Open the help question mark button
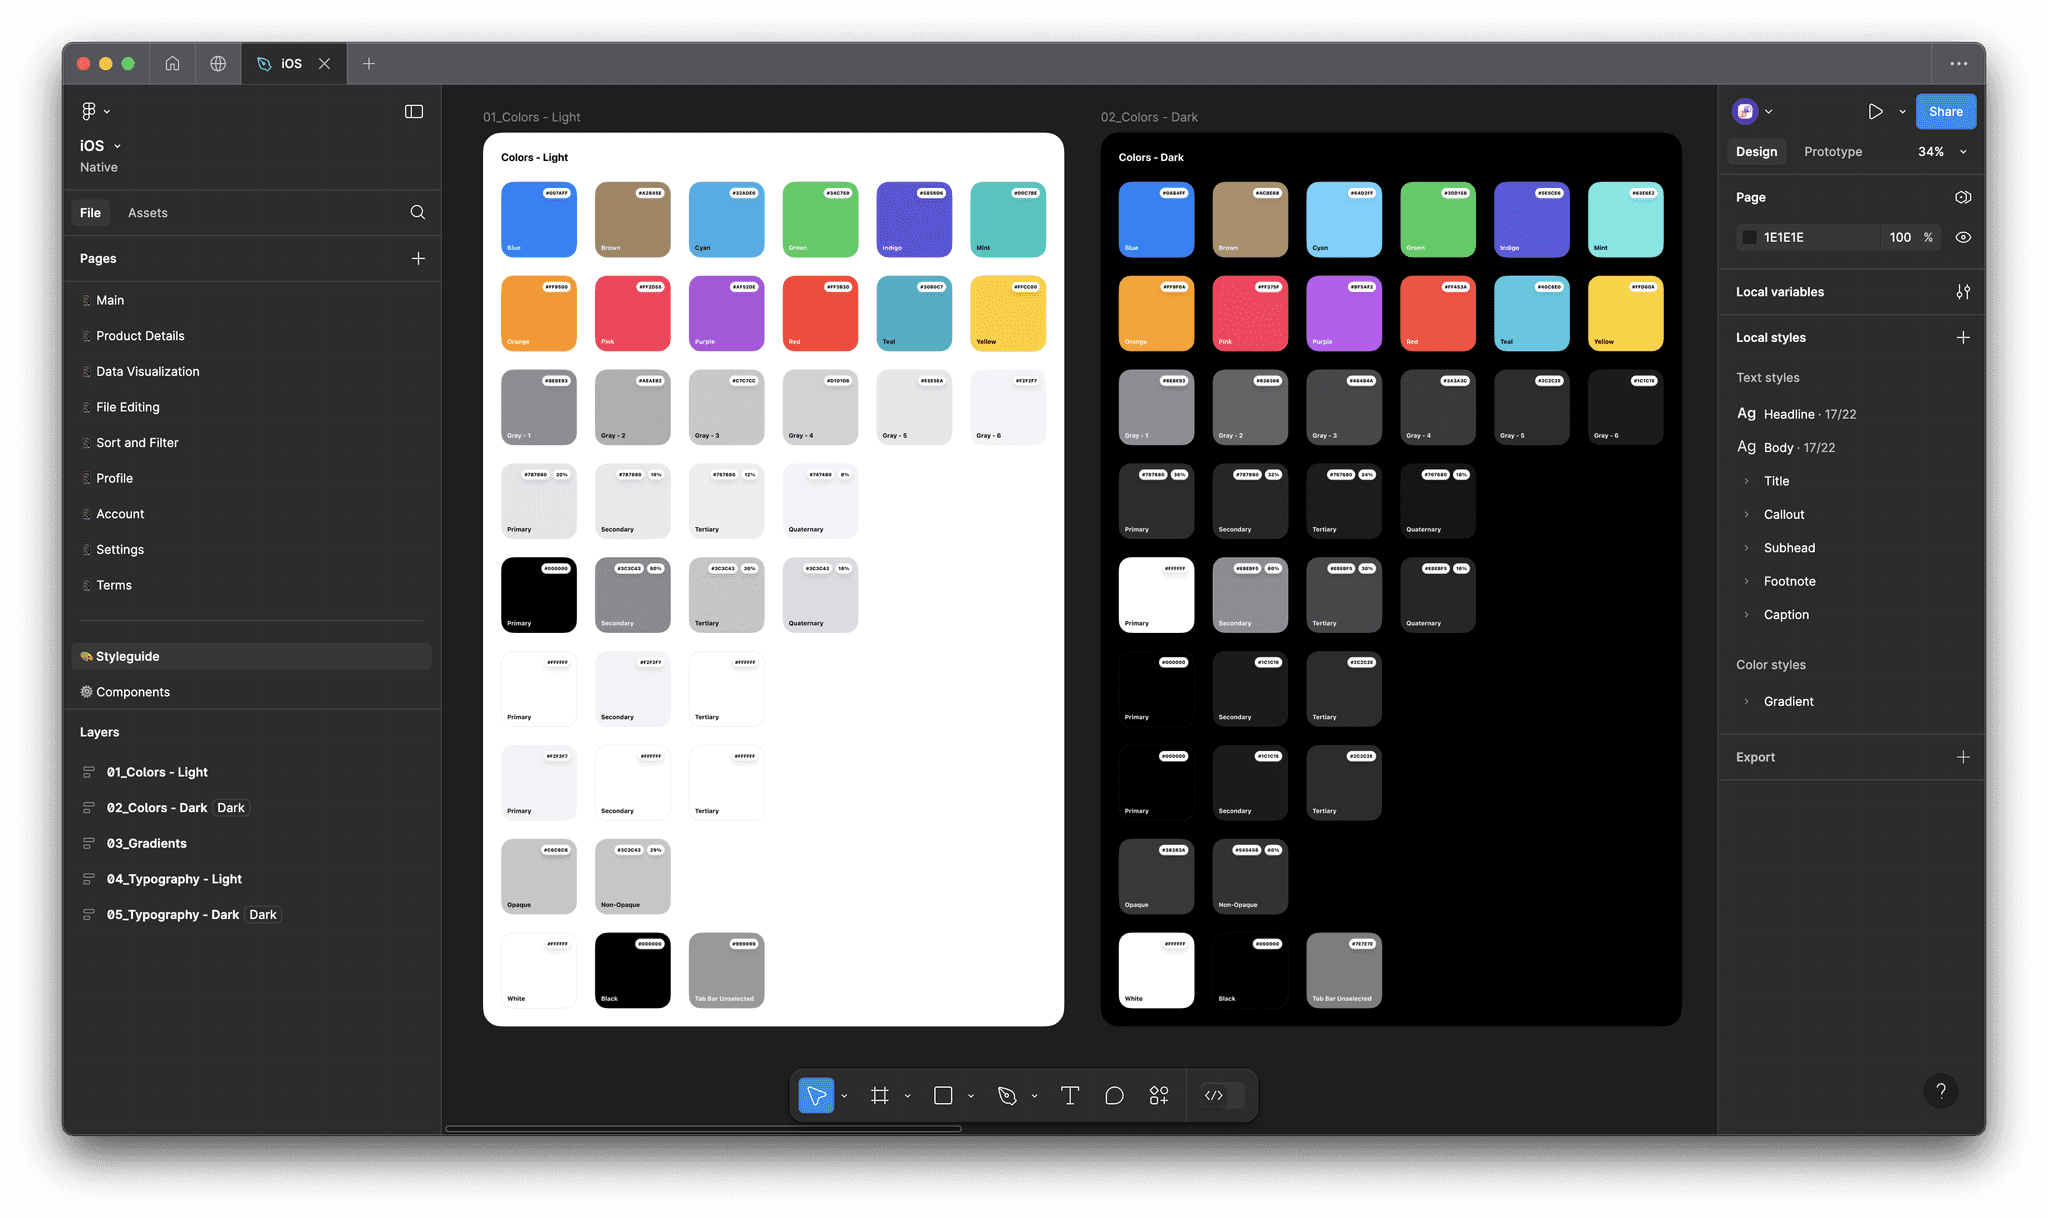The width and height of the screenshot is (2048, 1218). [x=1941, y=1091]
